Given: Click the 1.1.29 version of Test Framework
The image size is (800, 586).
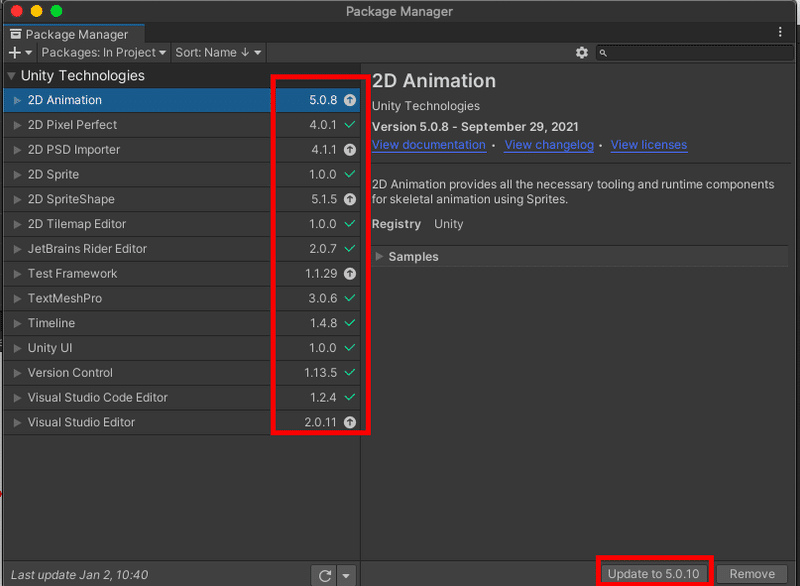Looking at the screenshot, I should tap(321, 274).
